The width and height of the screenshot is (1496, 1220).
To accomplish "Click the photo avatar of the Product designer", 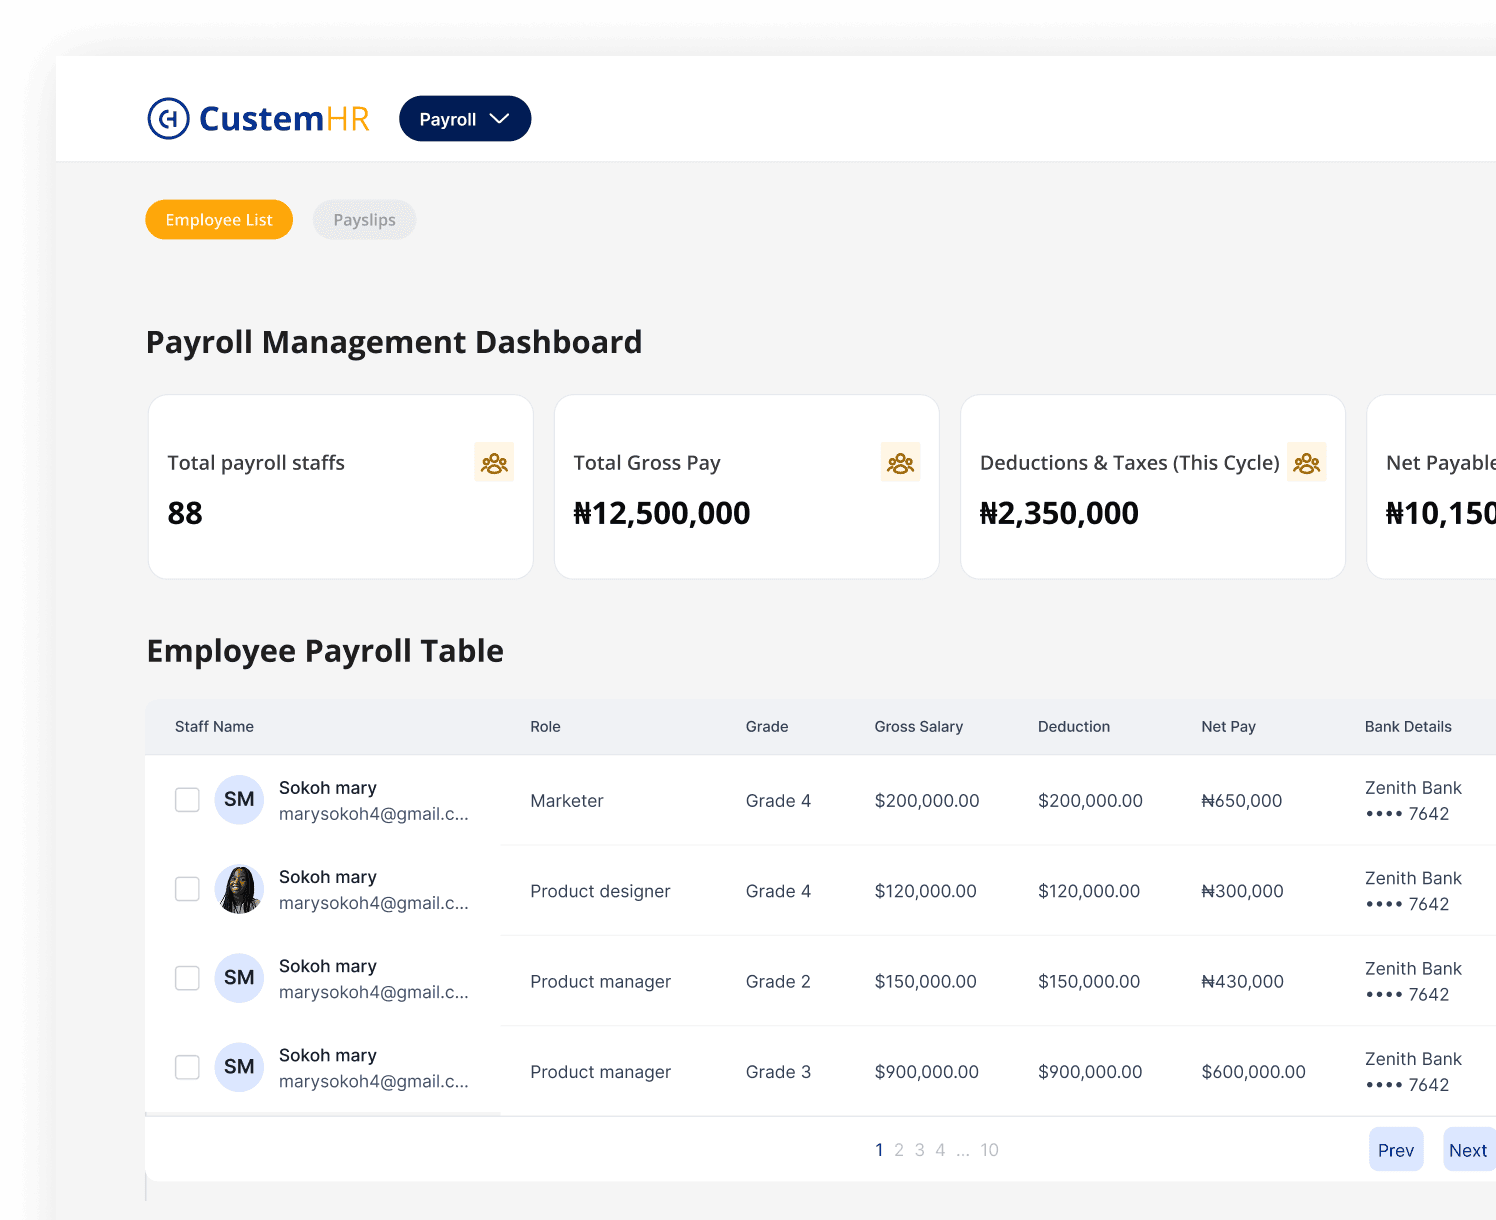I will coord(239,889).
